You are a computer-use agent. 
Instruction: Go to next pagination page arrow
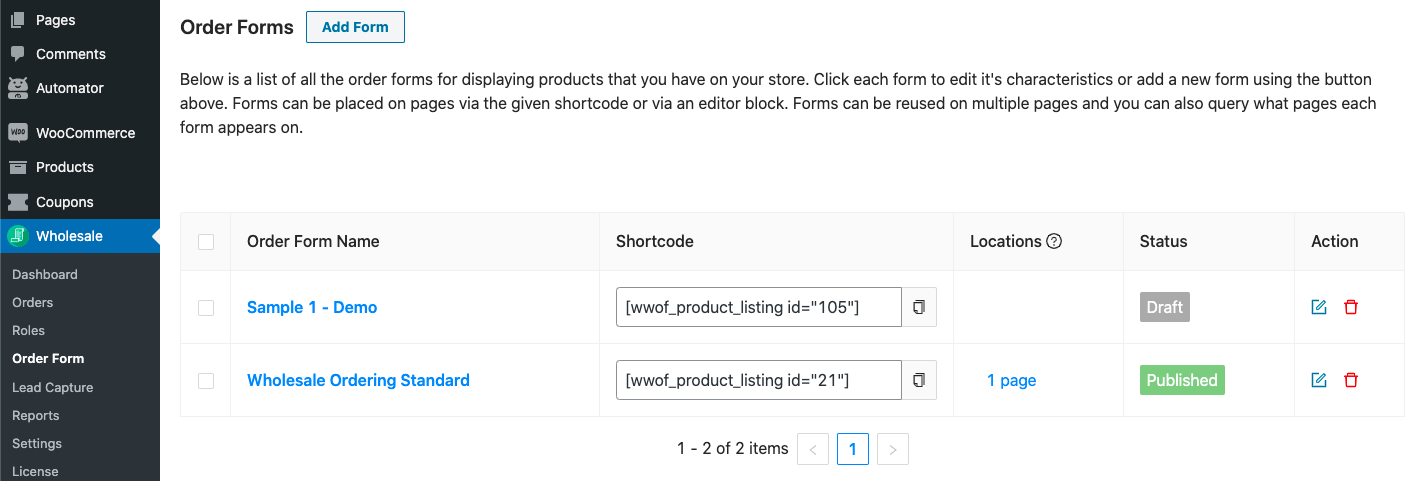(x=892, y=450)
